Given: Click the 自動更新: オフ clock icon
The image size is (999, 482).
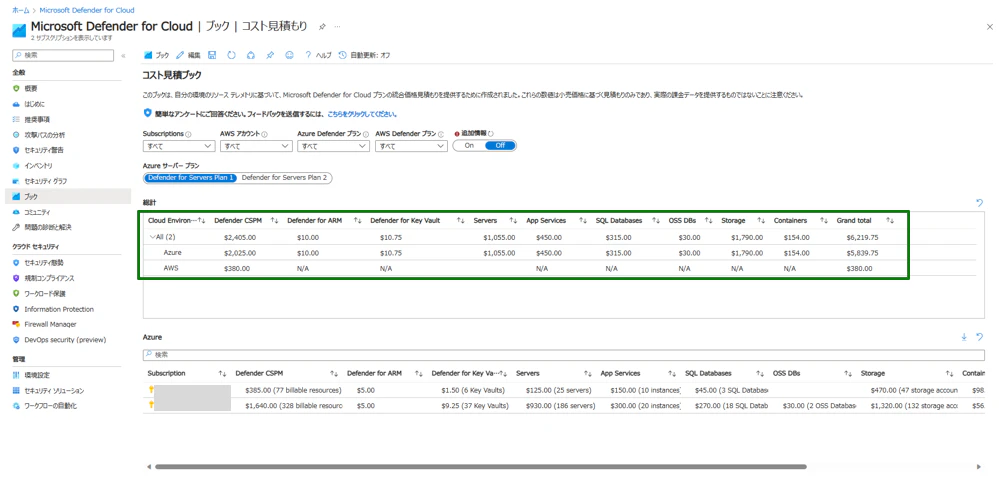Looking at the screenshot, I should coord(343,55).
